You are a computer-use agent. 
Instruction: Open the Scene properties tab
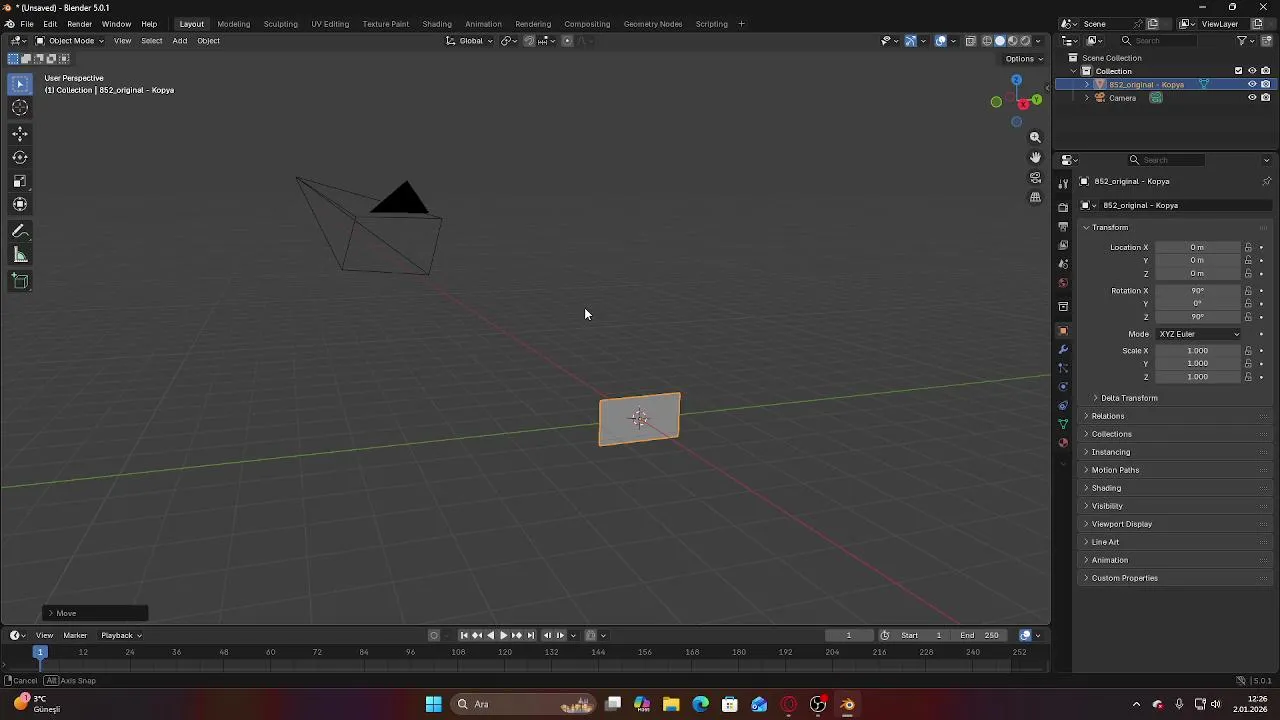(1063, 264)
